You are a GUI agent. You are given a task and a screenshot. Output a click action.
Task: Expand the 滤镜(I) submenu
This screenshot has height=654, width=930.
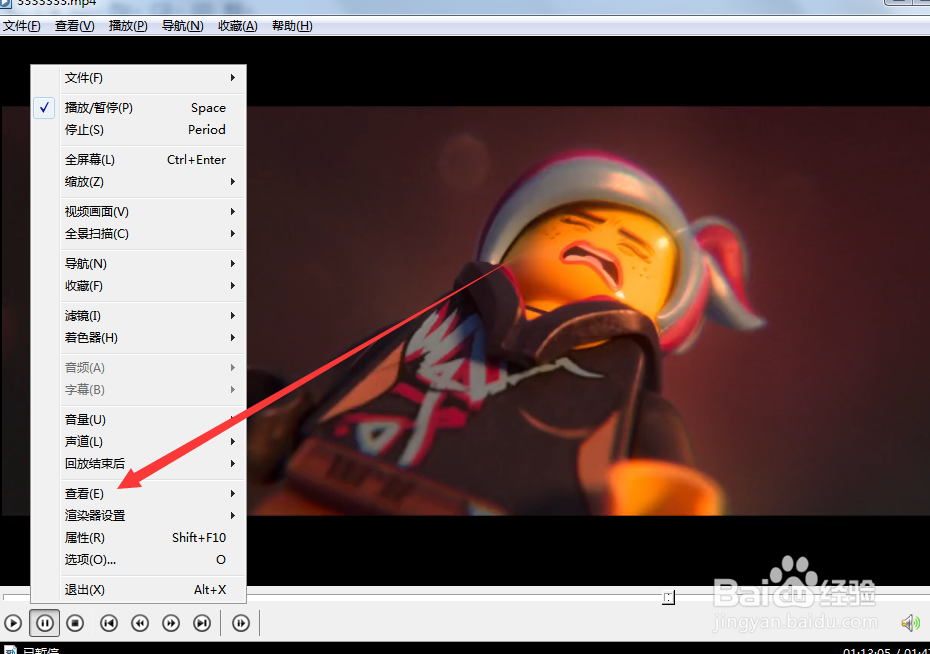point(139,316)
